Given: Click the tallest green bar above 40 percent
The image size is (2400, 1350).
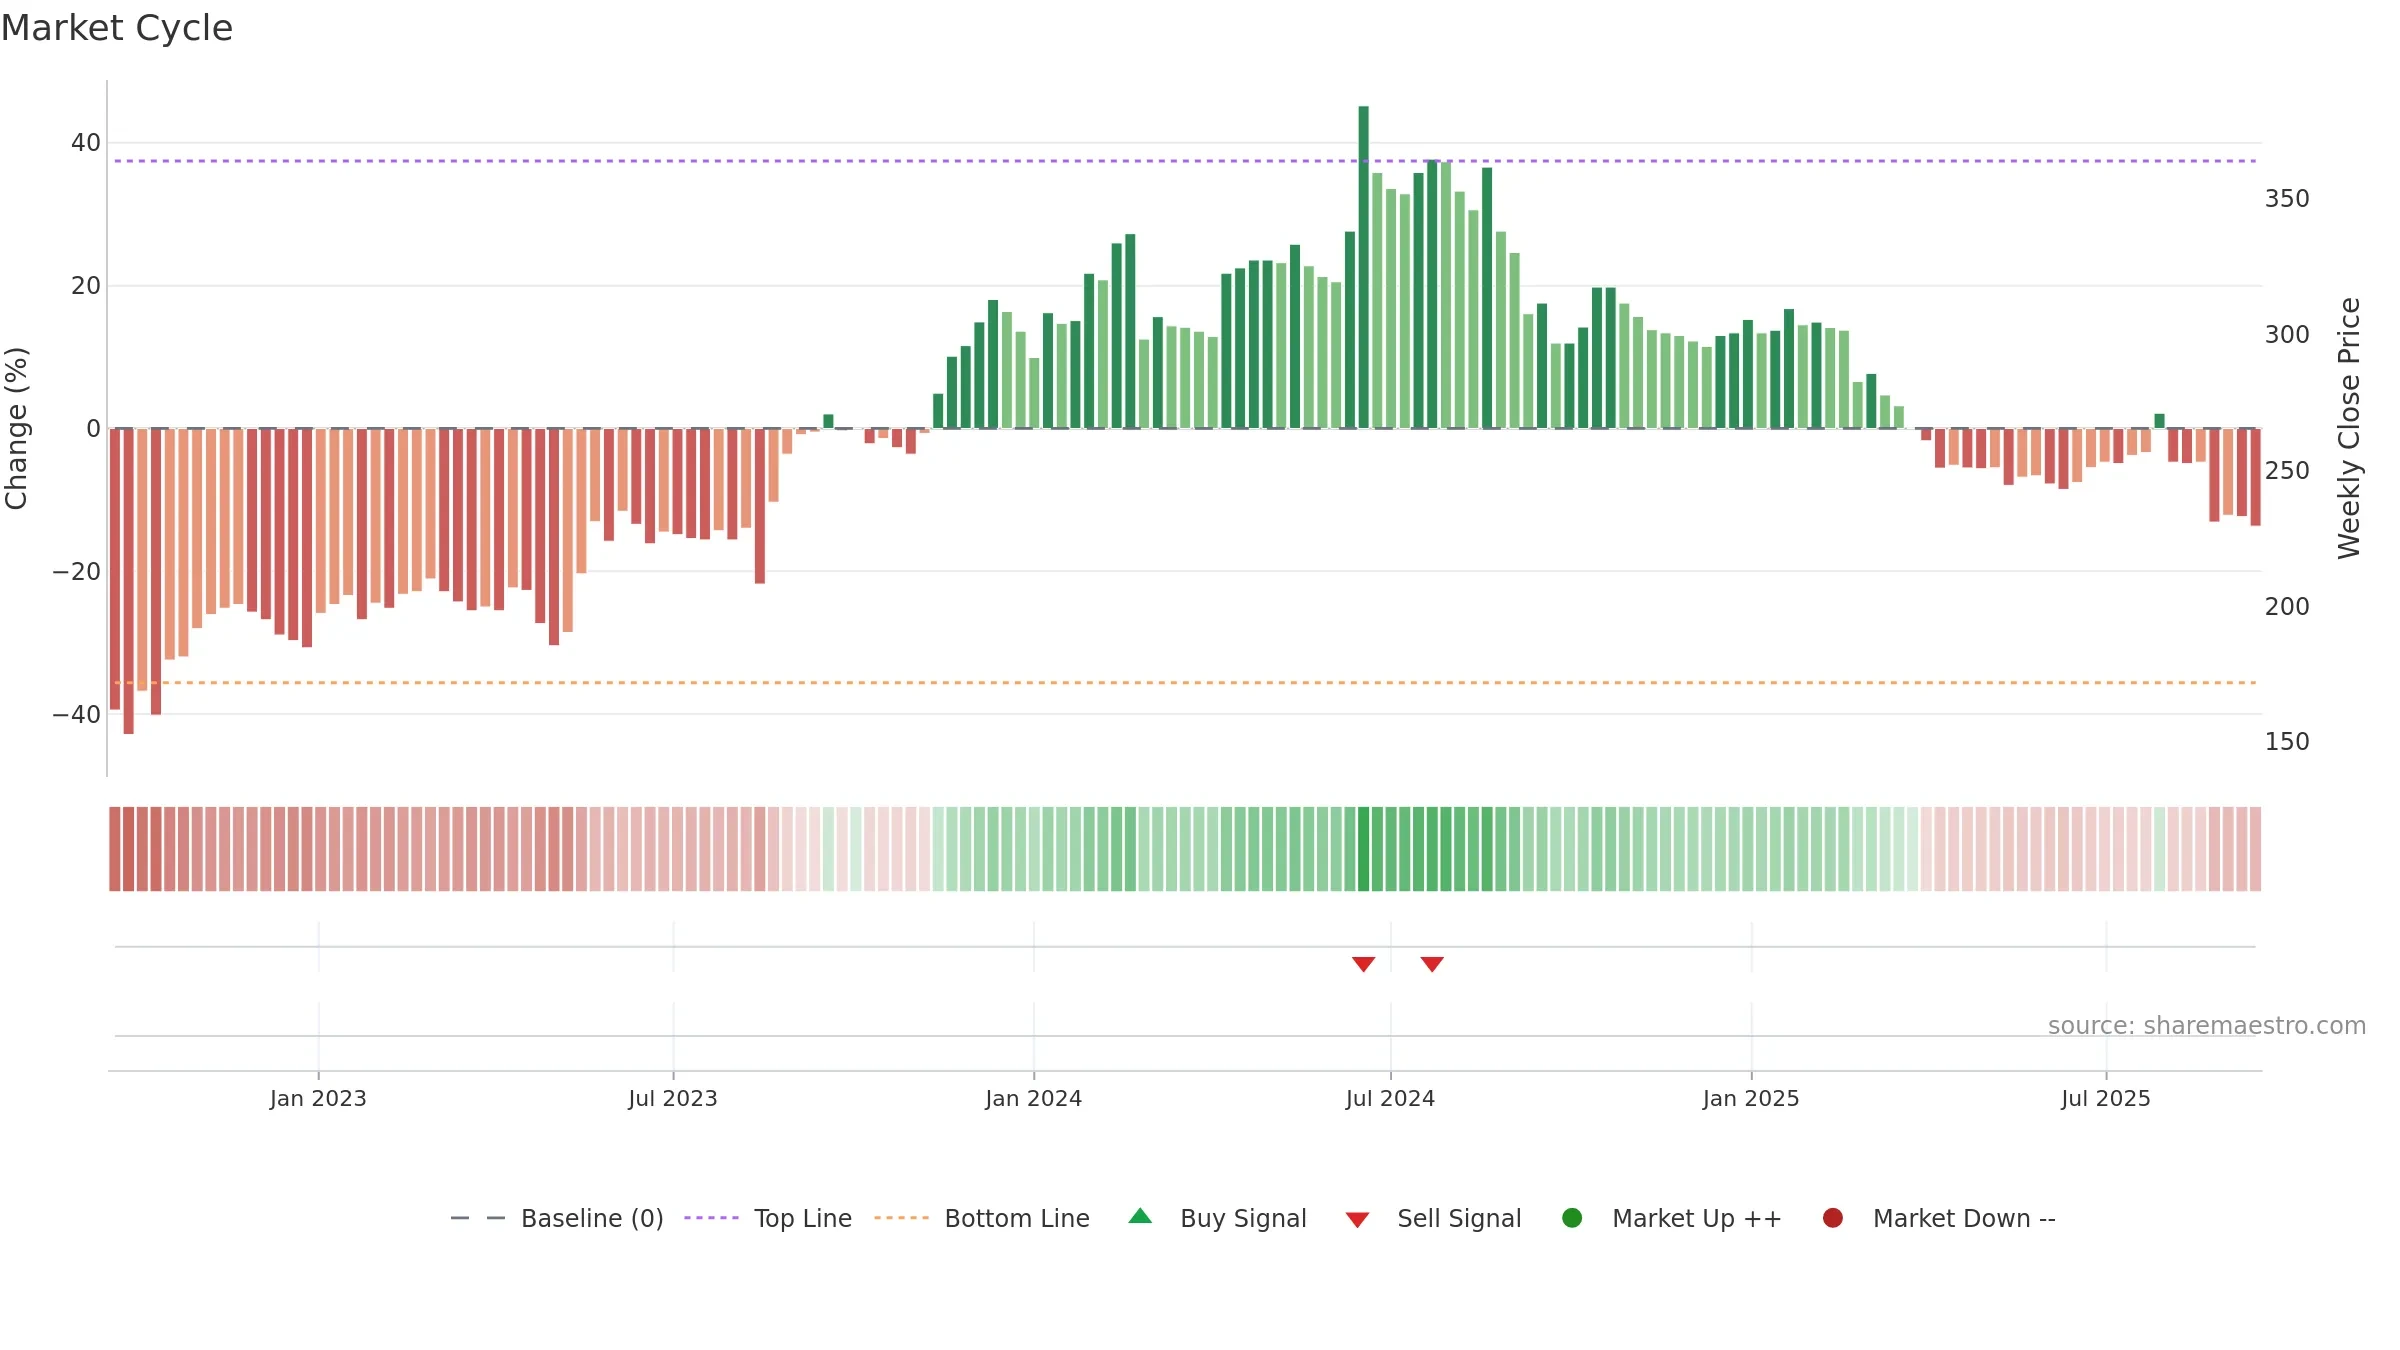Looking at the screenshot, I should [x=1363, y=267].
